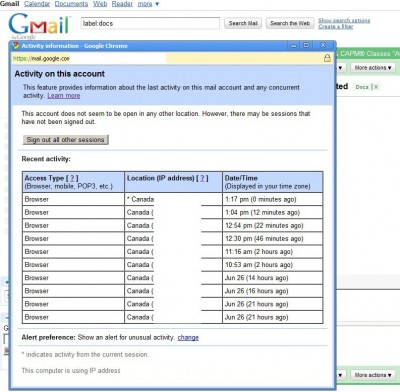Select the Gmail item in top bar
This screenshot has height=392, width=400.
coord(10,4)
